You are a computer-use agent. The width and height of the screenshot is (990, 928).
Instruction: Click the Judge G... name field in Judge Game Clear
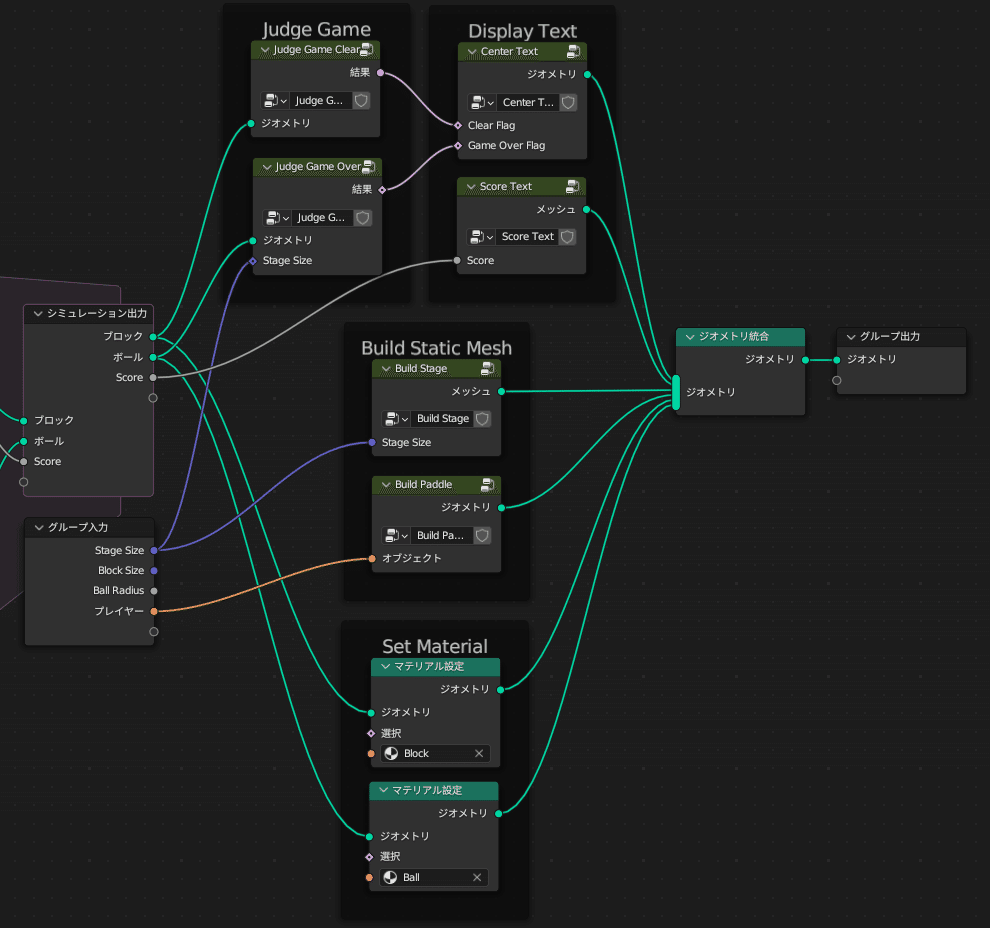321,100
